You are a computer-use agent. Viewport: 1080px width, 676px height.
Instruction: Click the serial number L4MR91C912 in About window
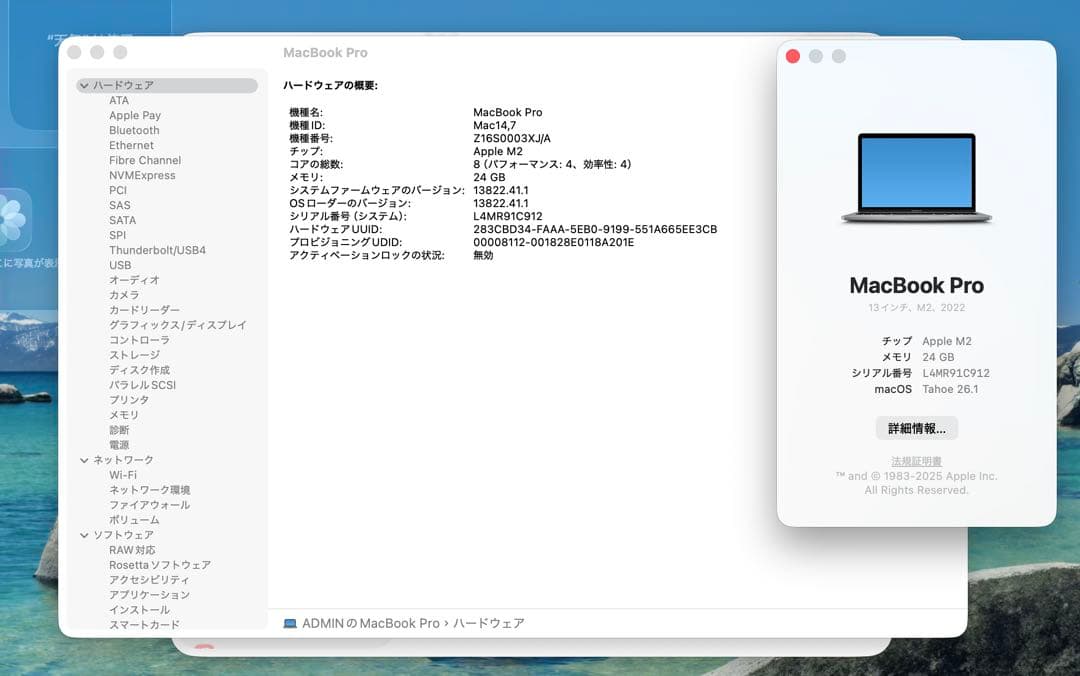pos(956,373)
